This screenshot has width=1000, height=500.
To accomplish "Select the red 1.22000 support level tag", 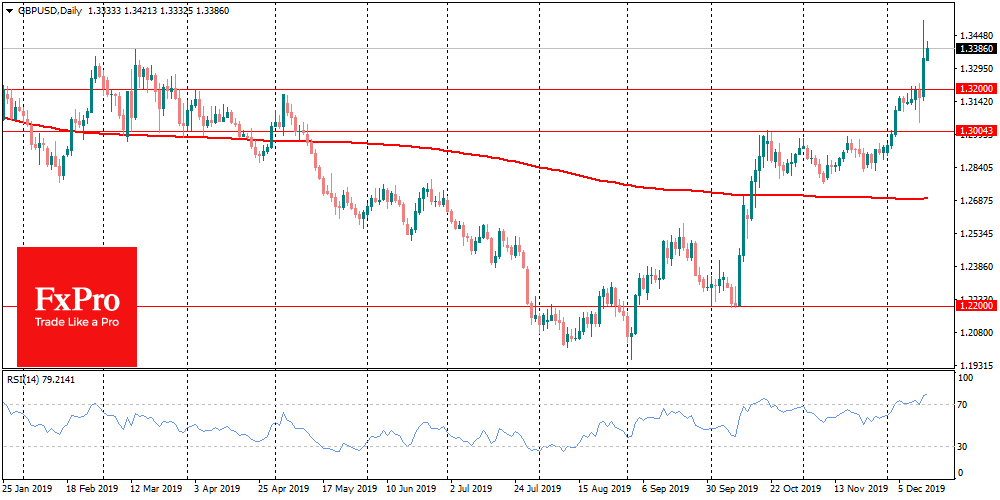I will tap(975, 306).
